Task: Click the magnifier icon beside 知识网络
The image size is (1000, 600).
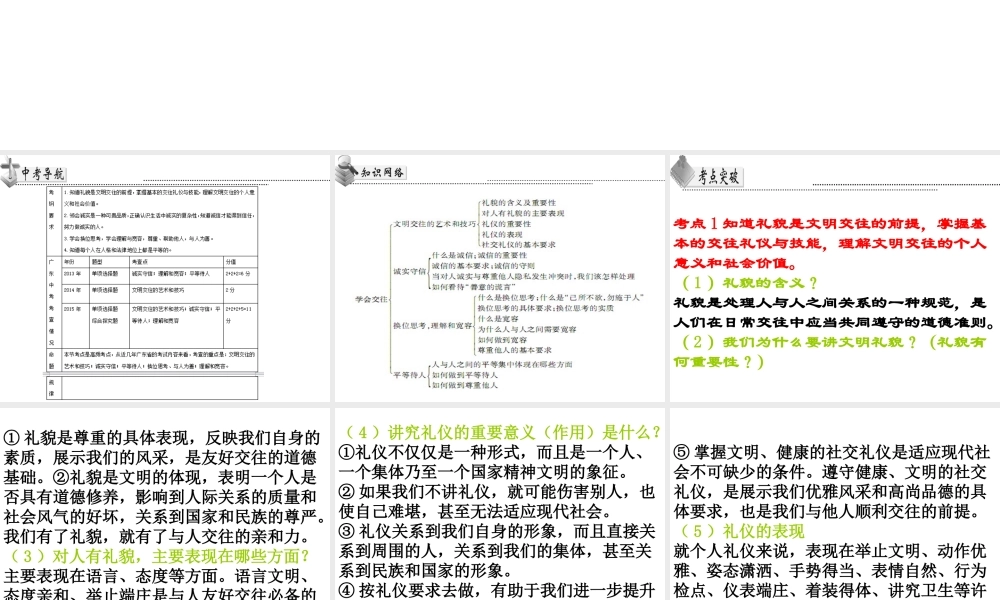Action: pos(347,170)
